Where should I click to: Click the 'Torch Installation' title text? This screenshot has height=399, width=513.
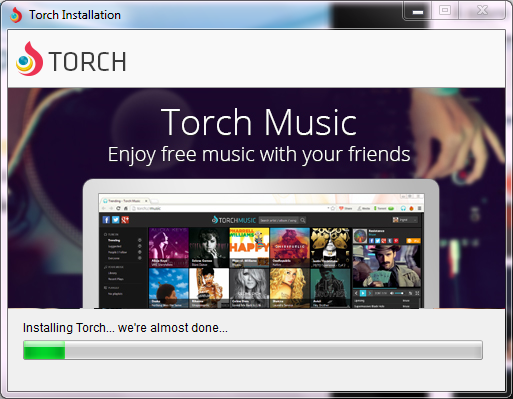[x=75, y=15]
